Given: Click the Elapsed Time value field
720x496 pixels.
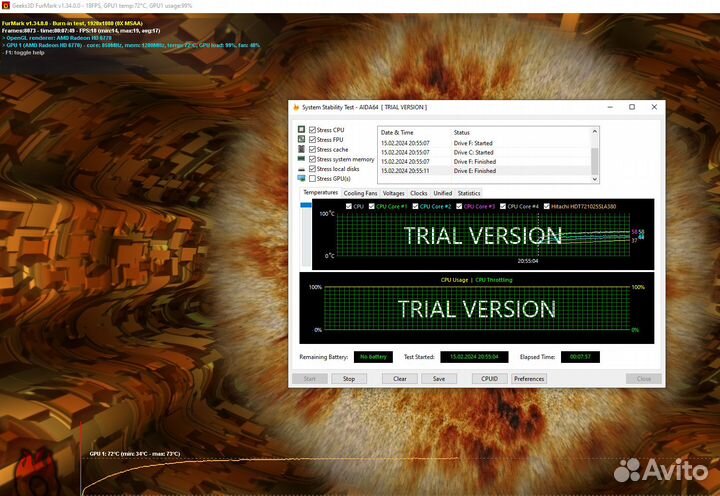Looking at the screenshot, I should point(580,357).
